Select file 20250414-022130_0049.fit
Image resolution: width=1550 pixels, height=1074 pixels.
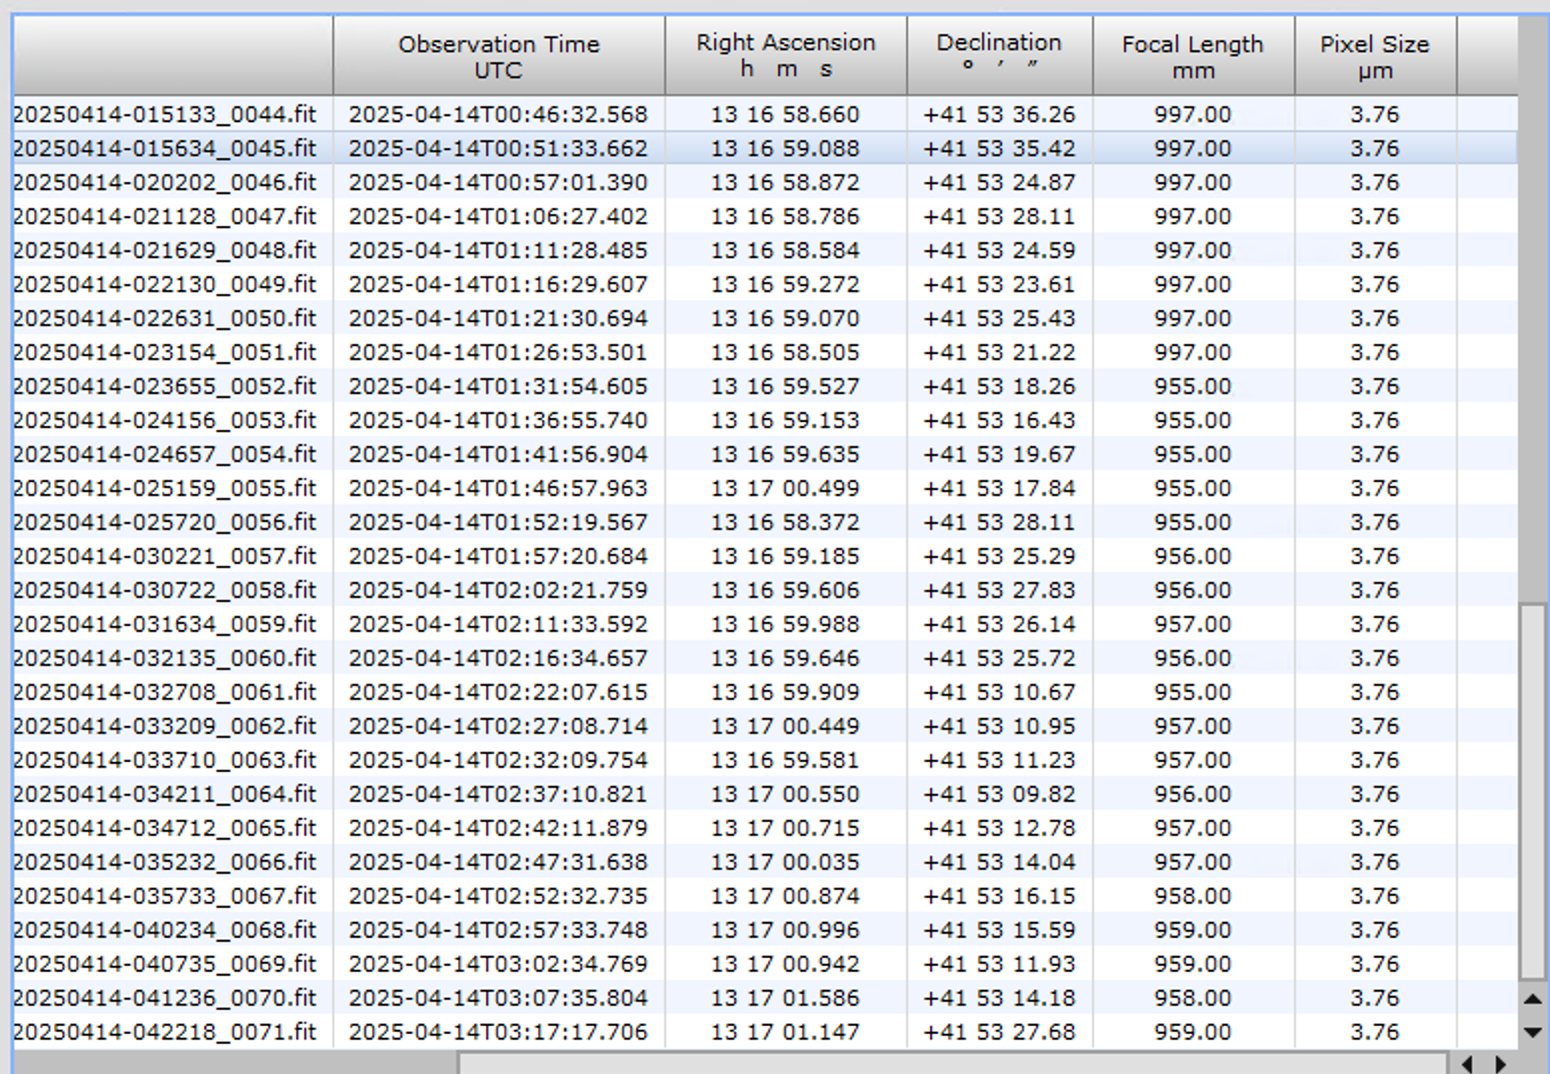[x=165, y=284]
